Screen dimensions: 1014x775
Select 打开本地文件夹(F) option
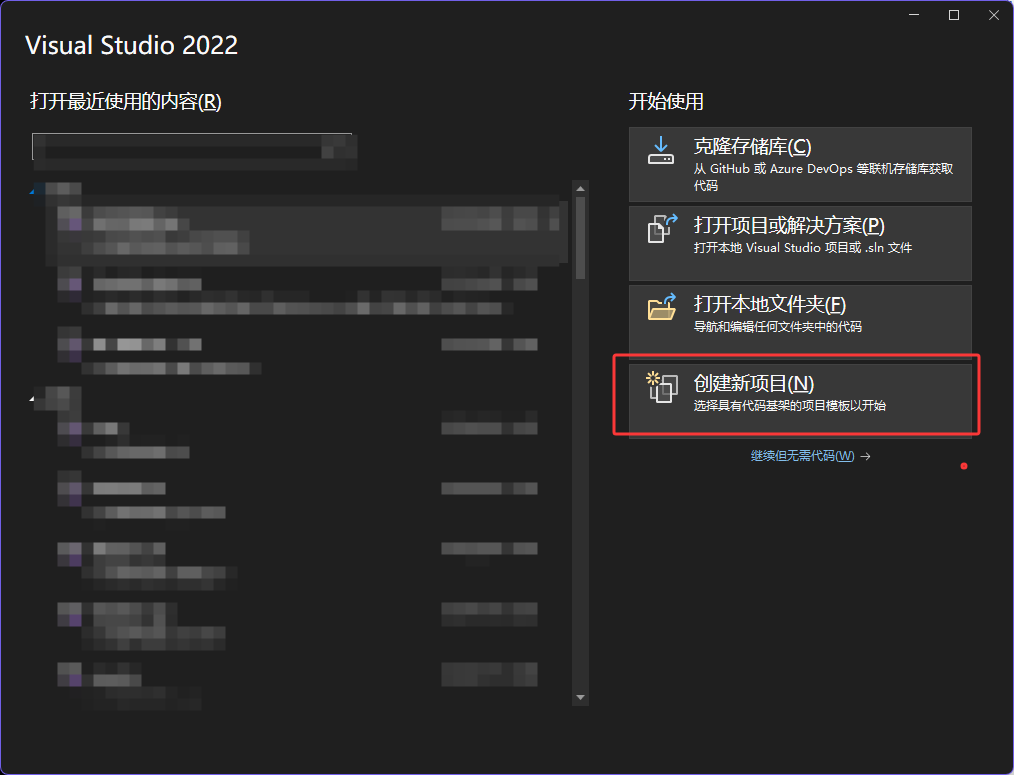(x=800, y=320)
